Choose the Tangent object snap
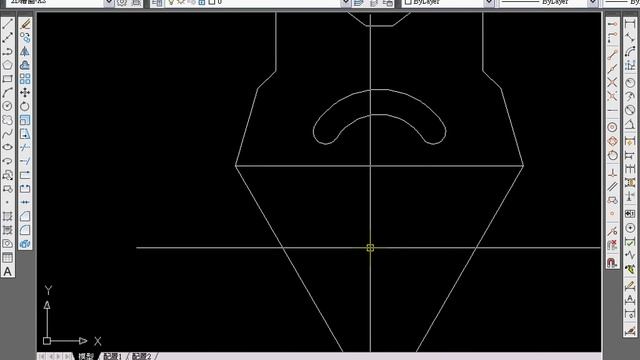Image resolution: width=640 pixels, height=360 pixels. [612, 155]
